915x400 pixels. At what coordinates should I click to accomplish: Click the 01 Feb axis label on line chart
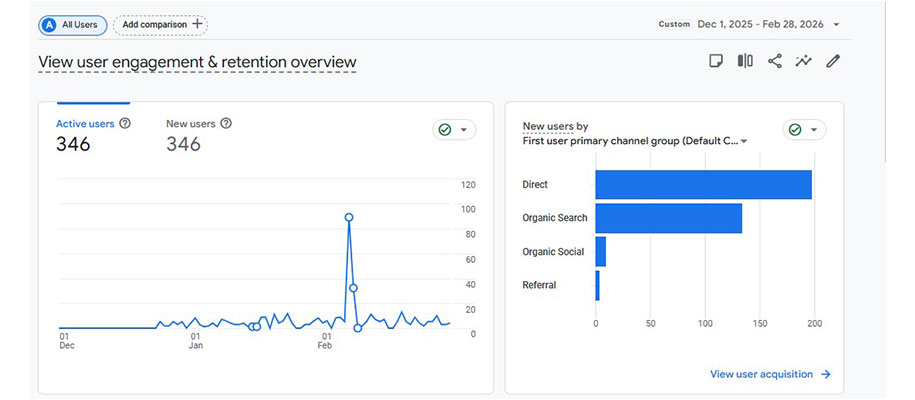(x=325, y=341)
